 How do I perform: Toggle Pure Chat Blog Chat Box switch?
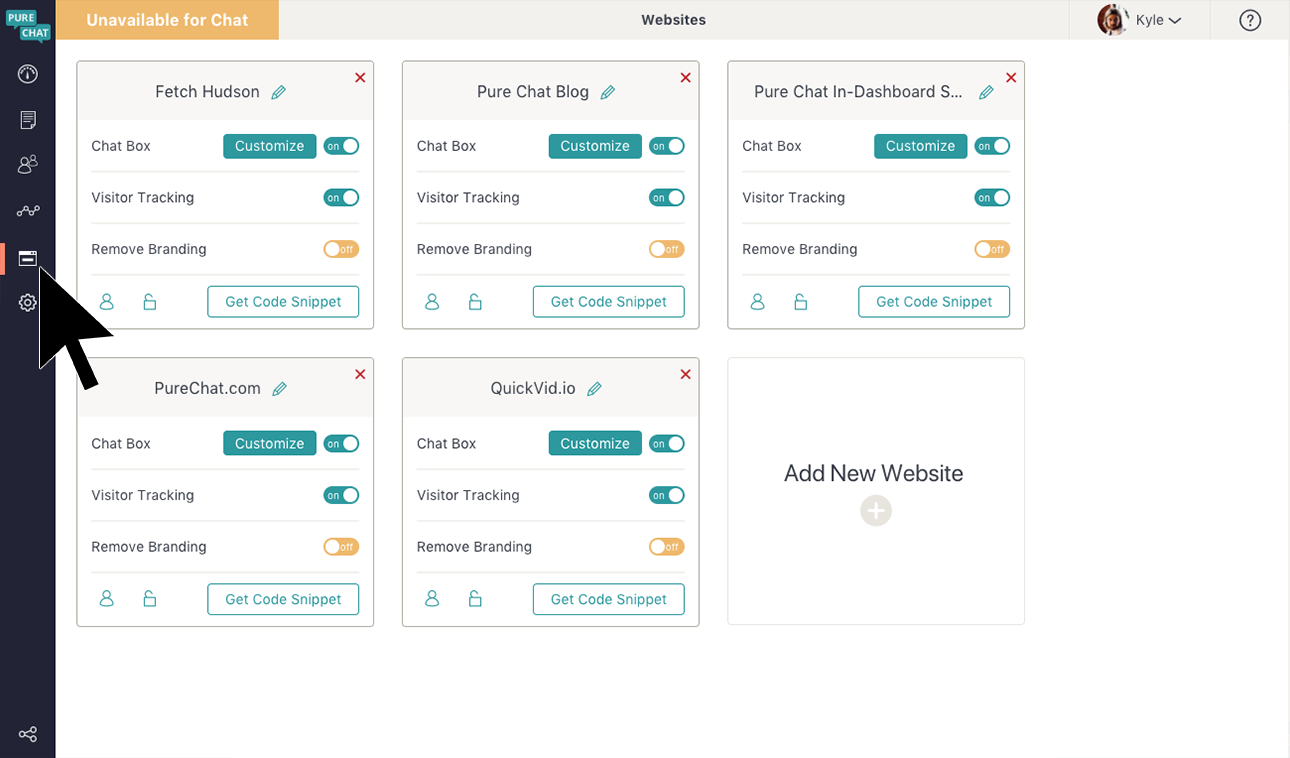coord(667,146)
